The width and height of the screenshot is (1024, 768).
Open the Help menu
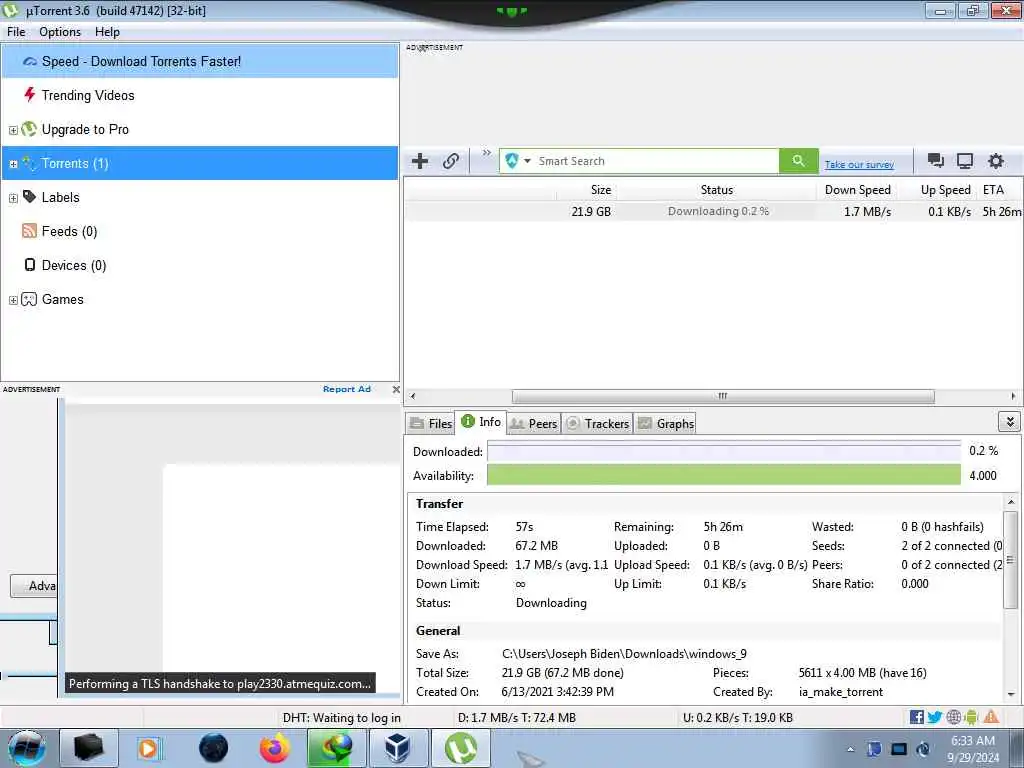107,31
